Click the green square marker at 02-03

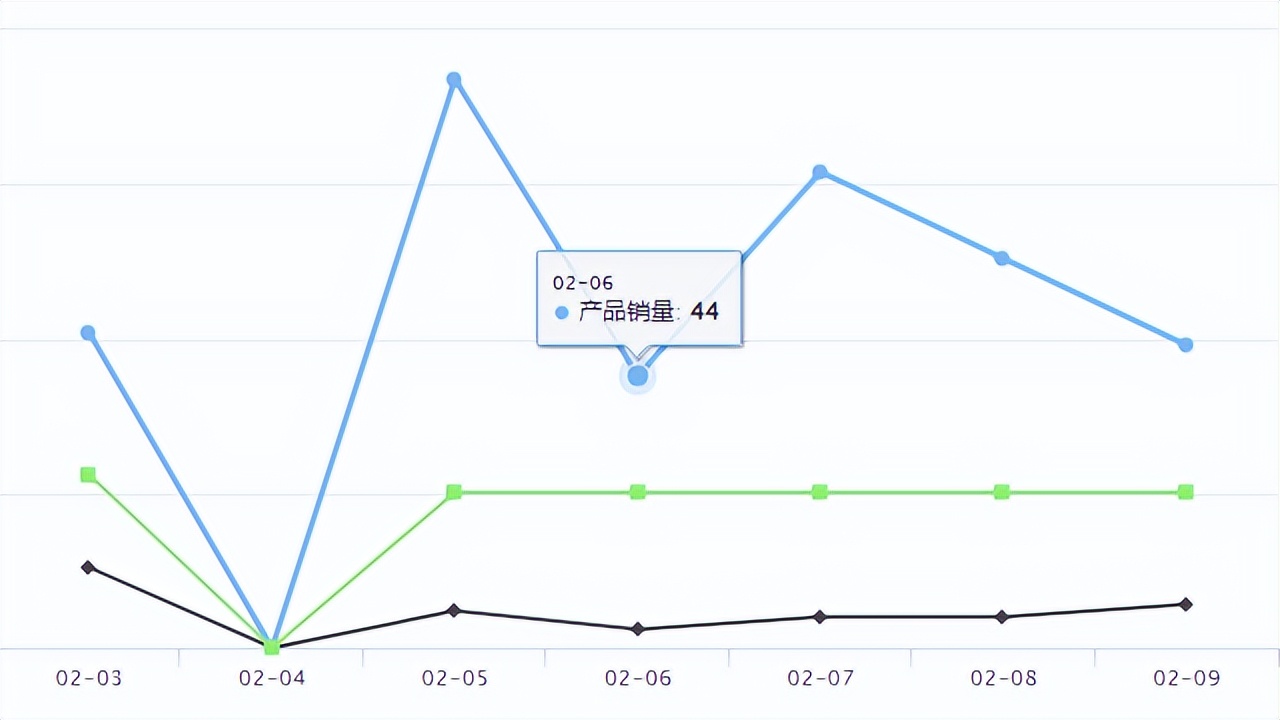click(x=88, y=474)
